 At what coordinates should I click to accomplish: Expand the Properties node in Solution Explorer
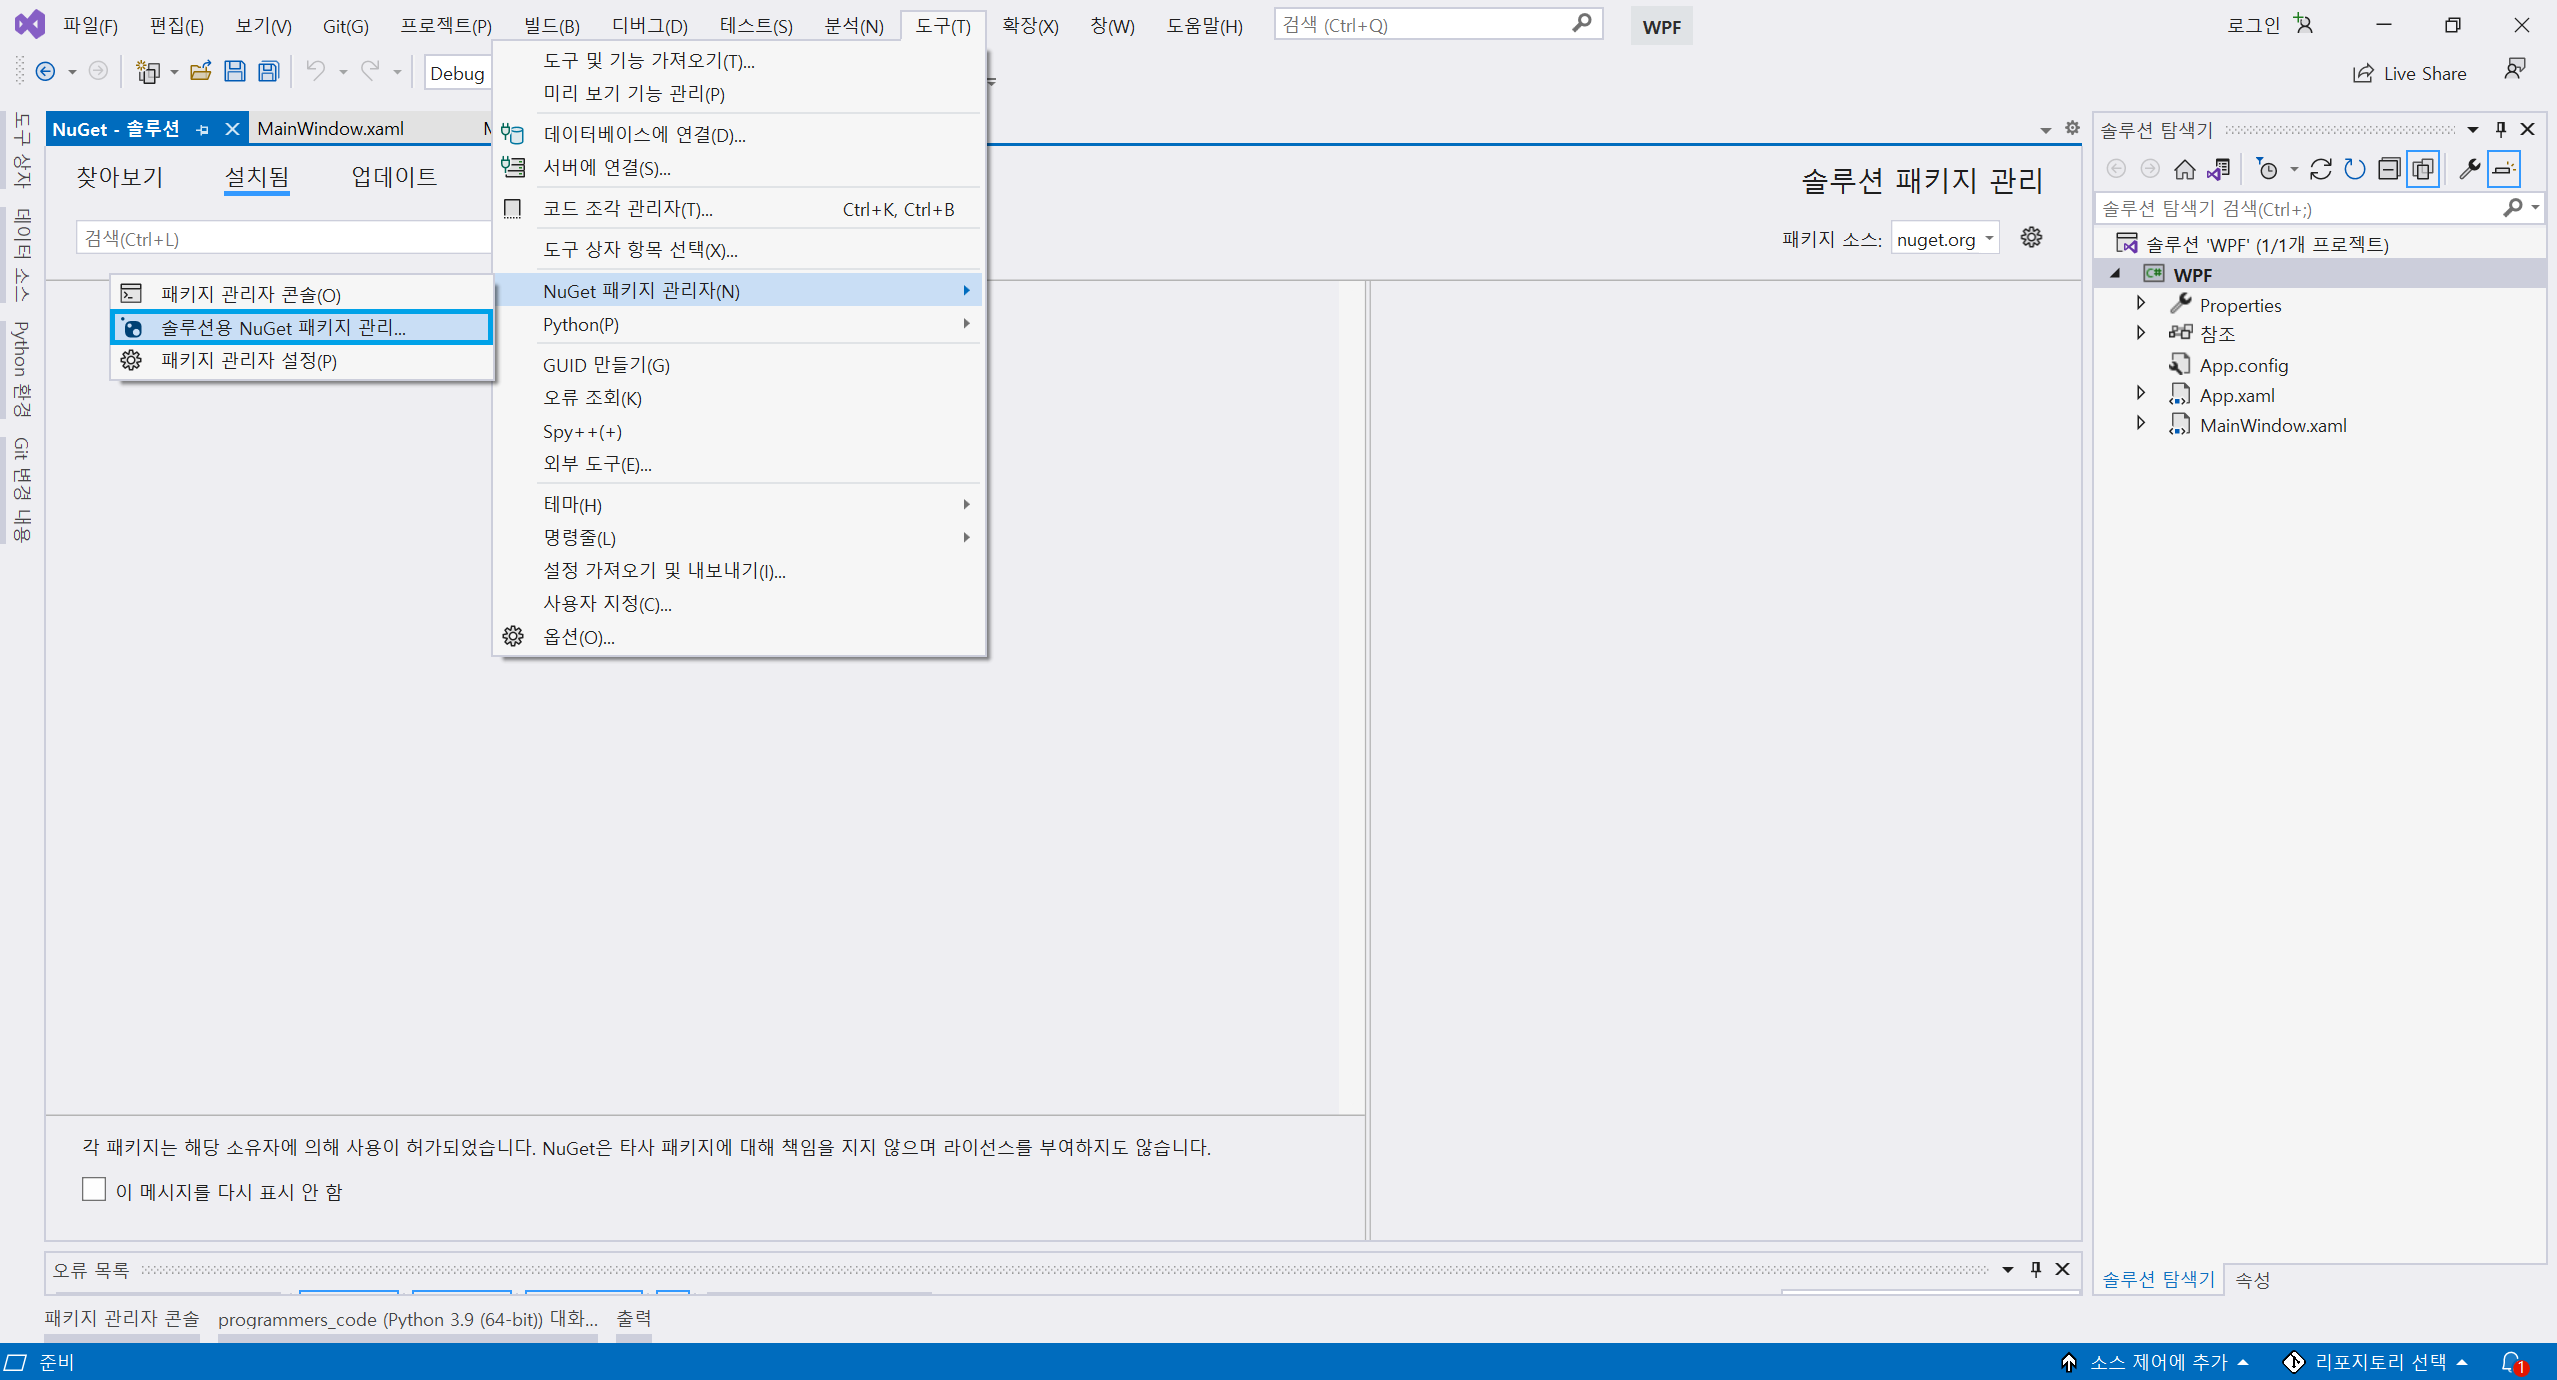click(x=2141, y=303)
